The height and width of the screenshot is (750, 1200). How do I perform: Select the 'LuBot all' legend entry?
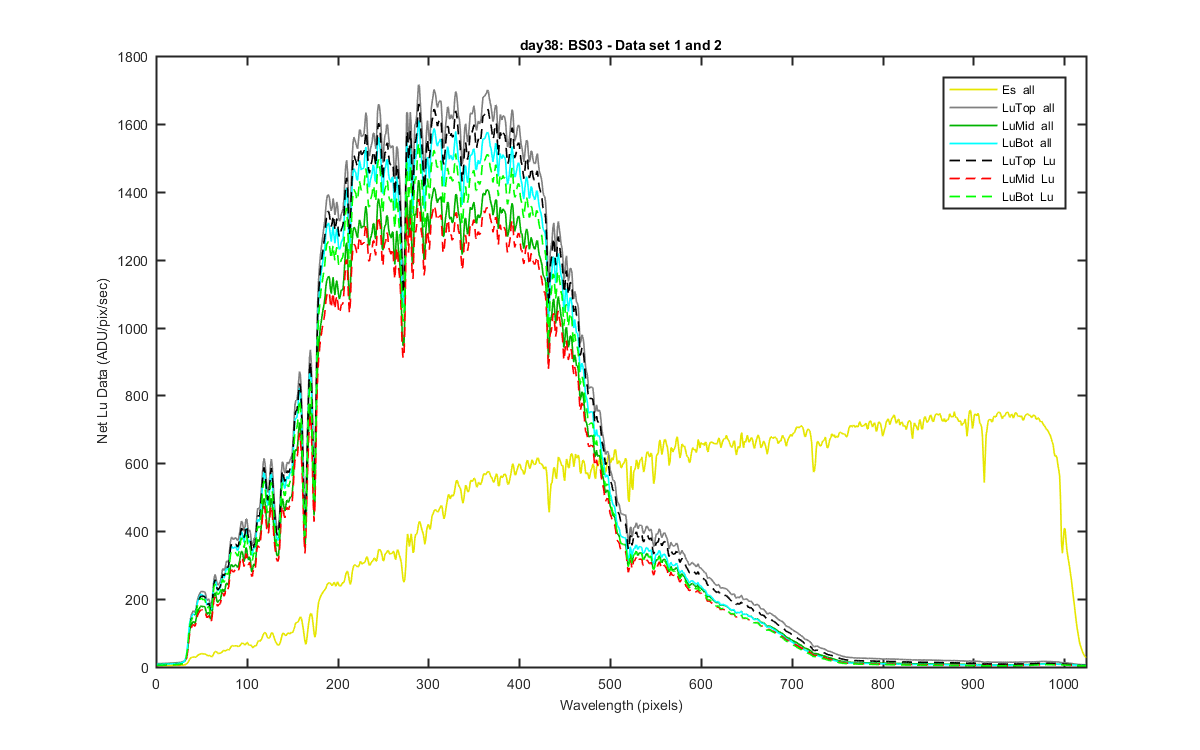point(1005,144)
